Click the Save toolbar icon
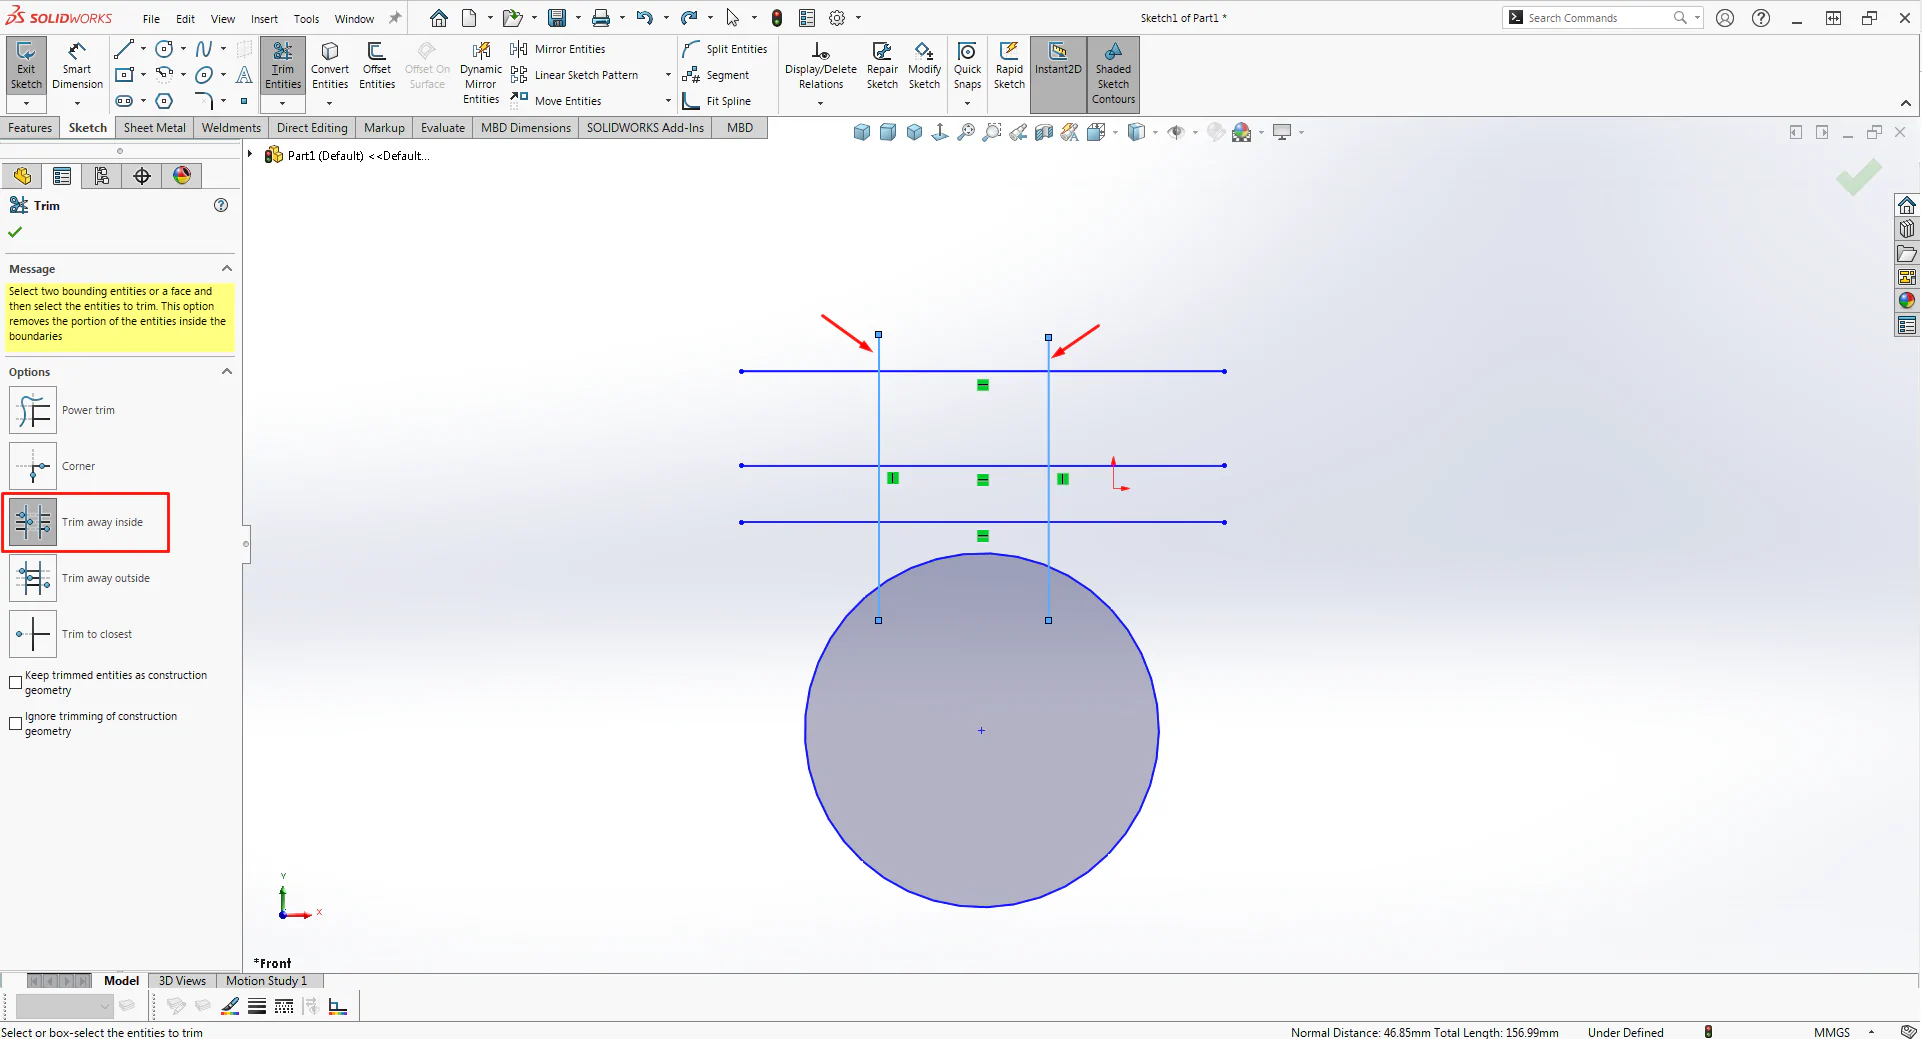Image resolution: width=1922 pixels, height=1039 pixels. [x=557, y=18]
